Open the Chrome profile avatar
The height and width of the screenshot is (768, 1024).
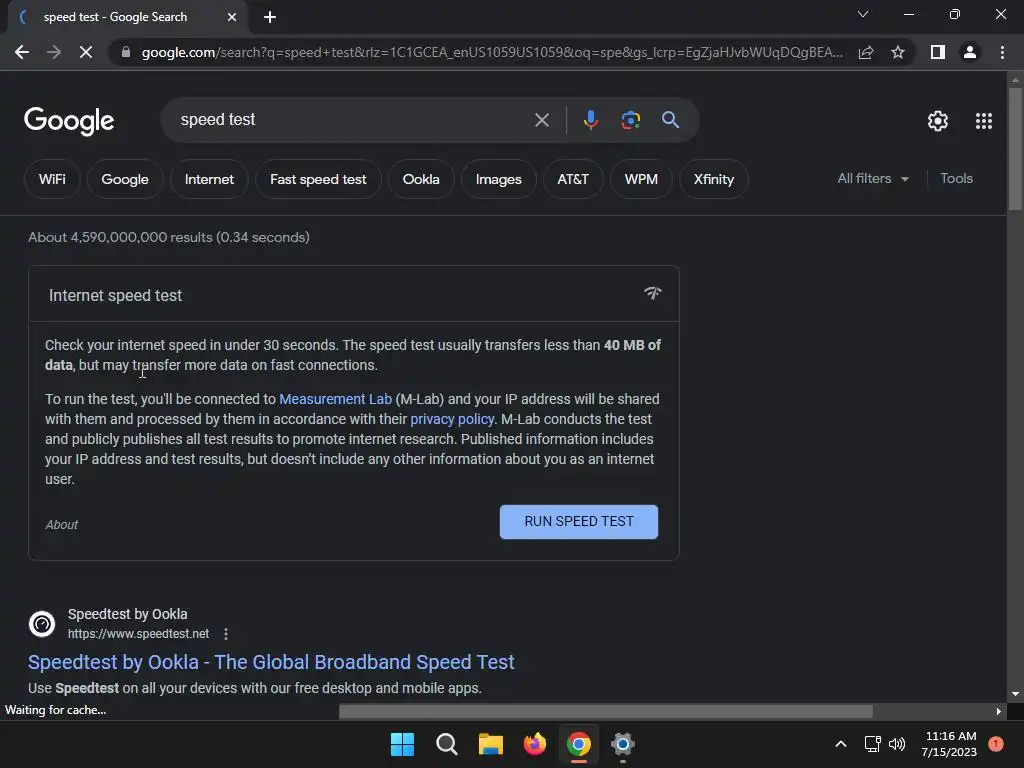tap(970, 52)
